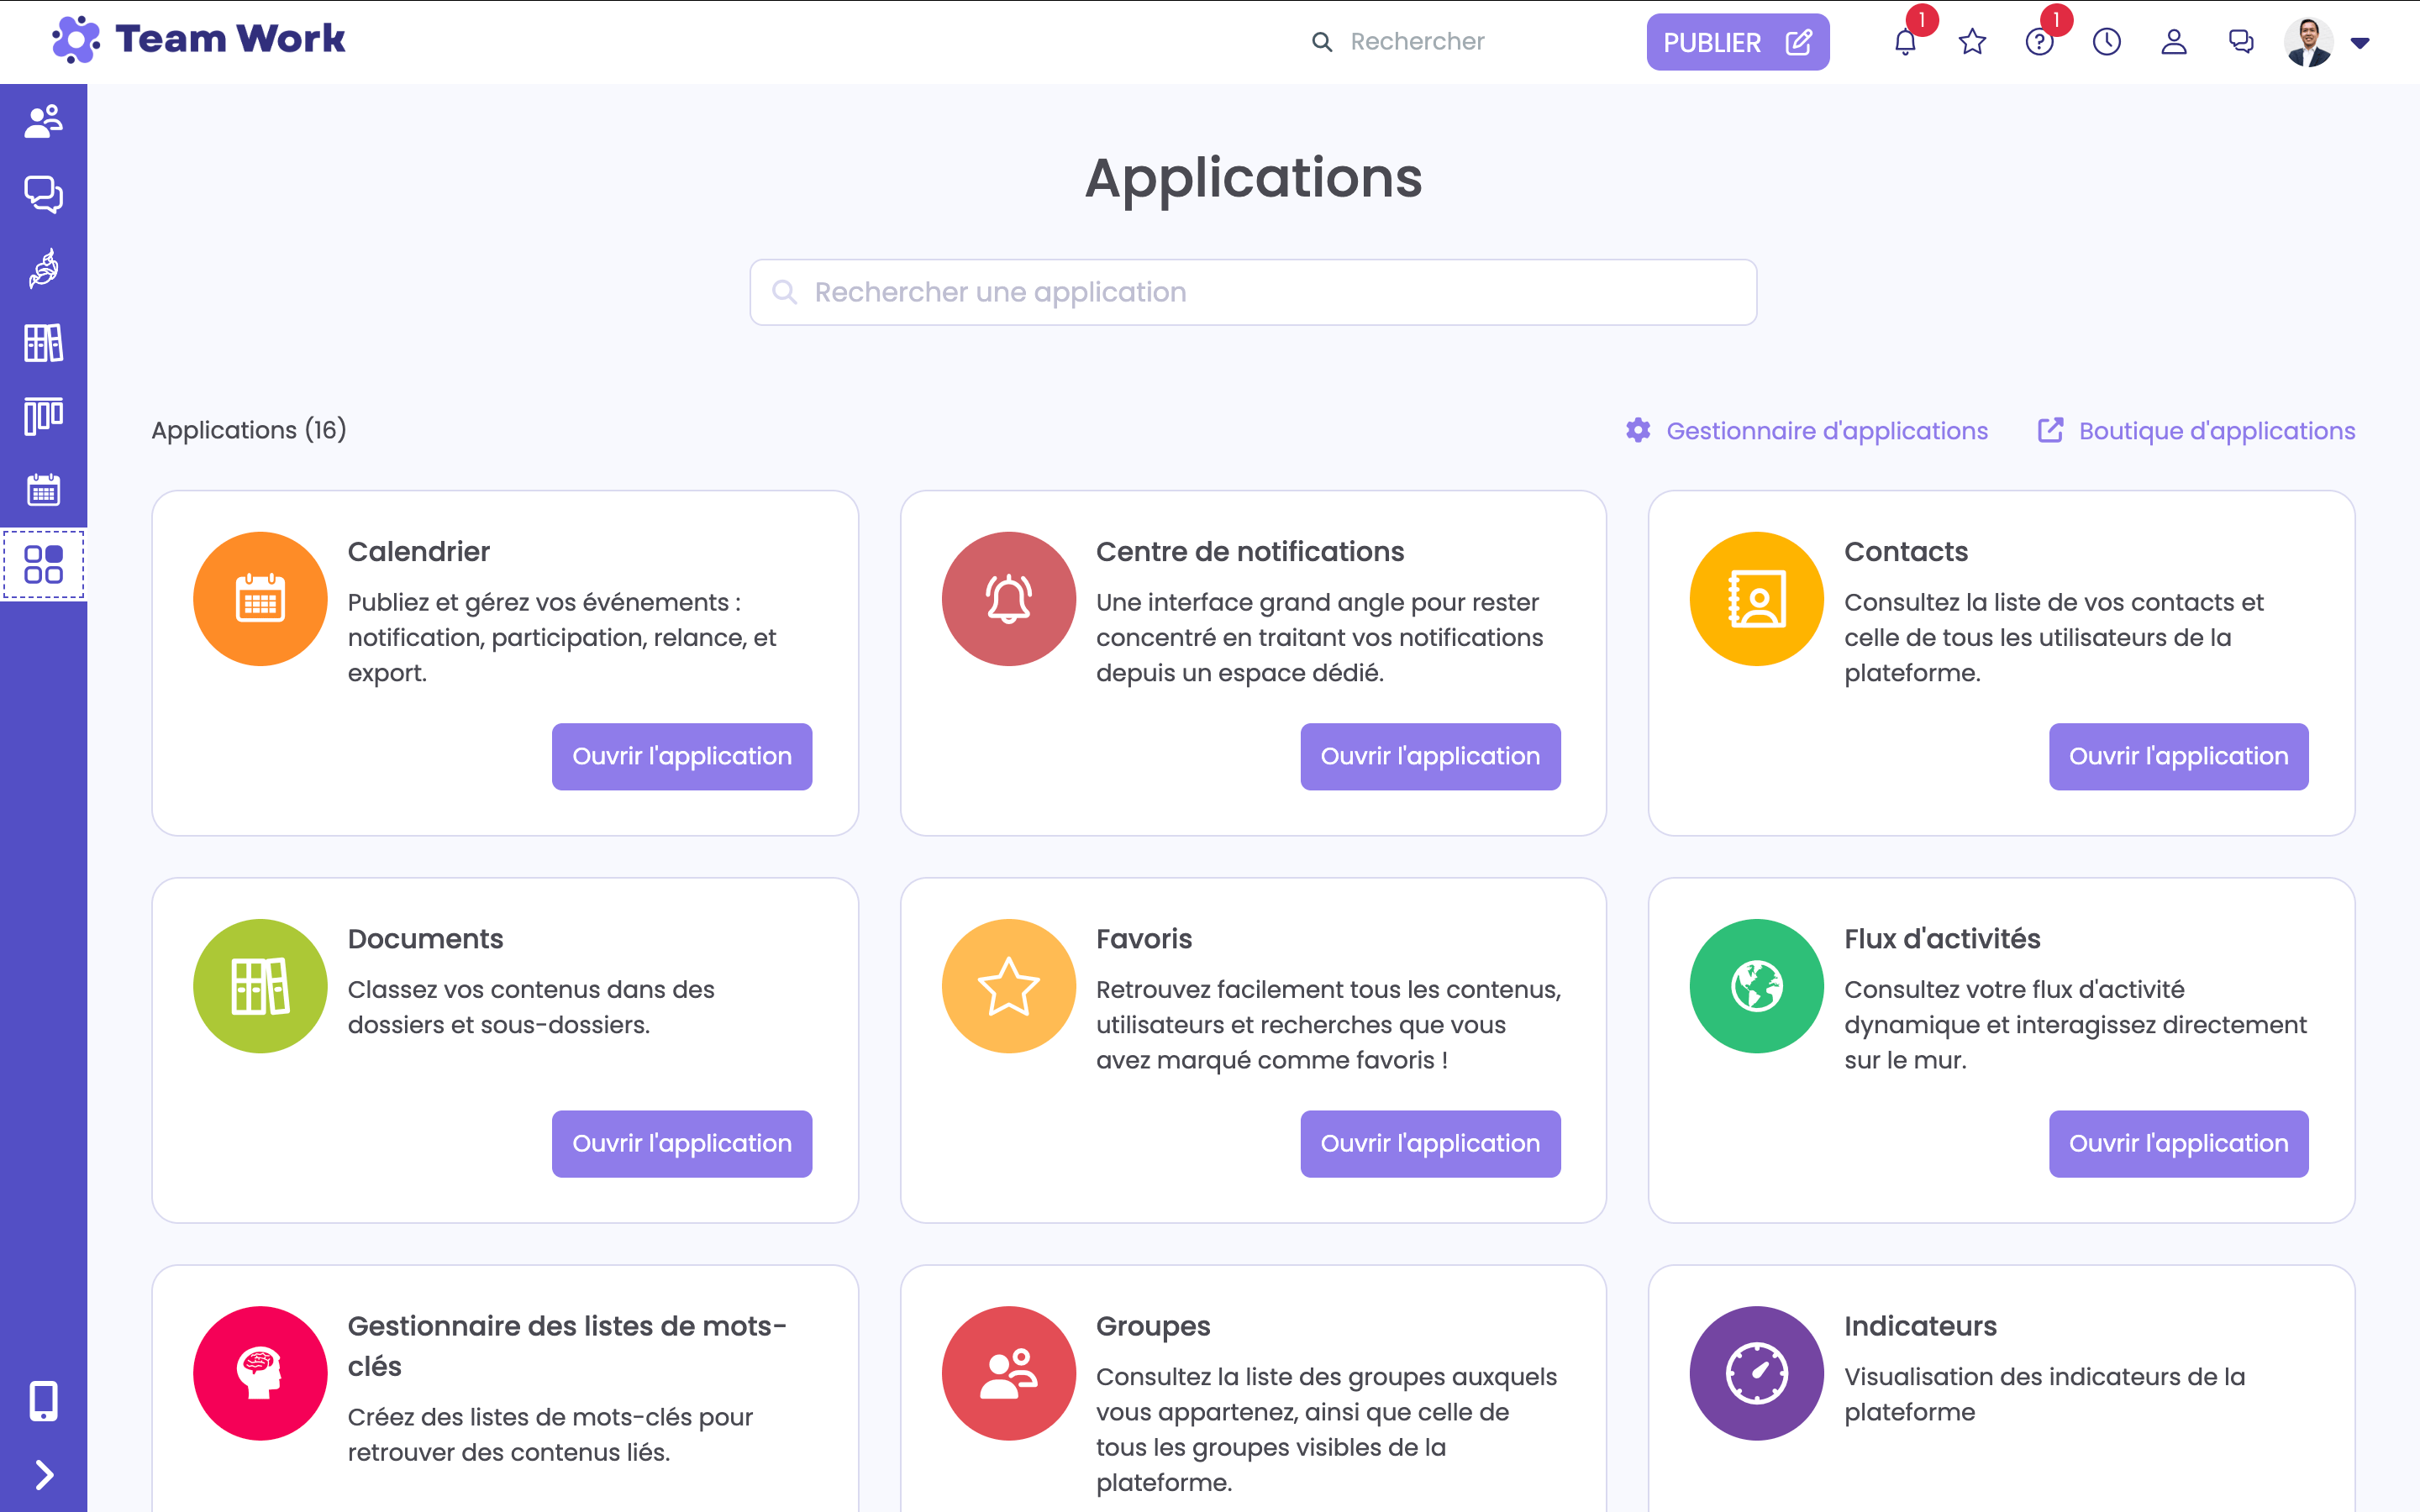The width and height of the screenshot is (2420, 1512).
Task: Click the Groupes red app icon
Action: point(1008,1373)
